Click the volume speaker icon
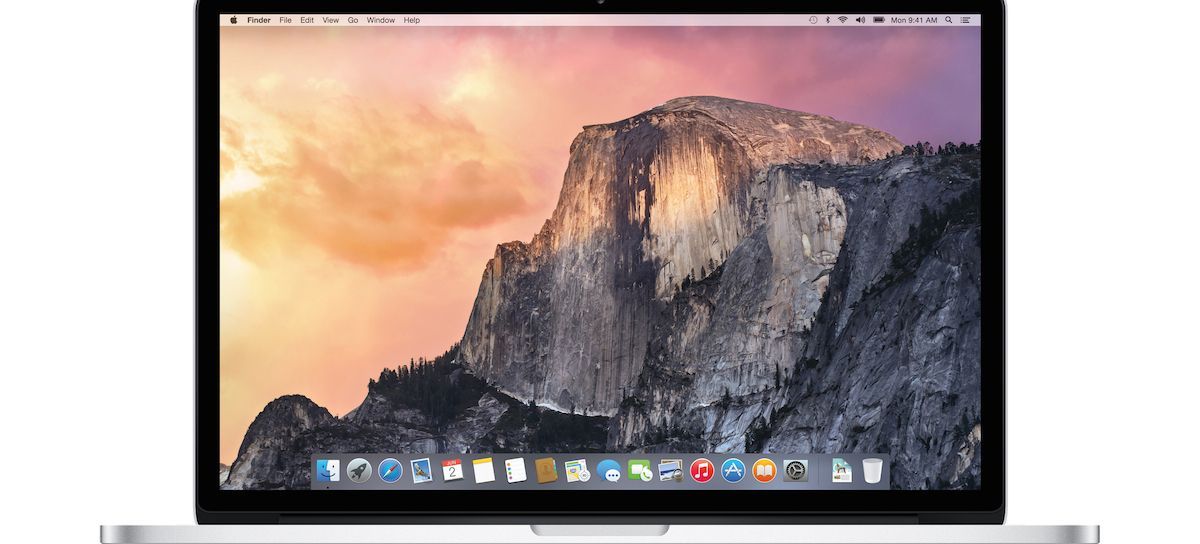This screenshot has height=544, width=1200. pyautogui.click(x=860, y=20)
